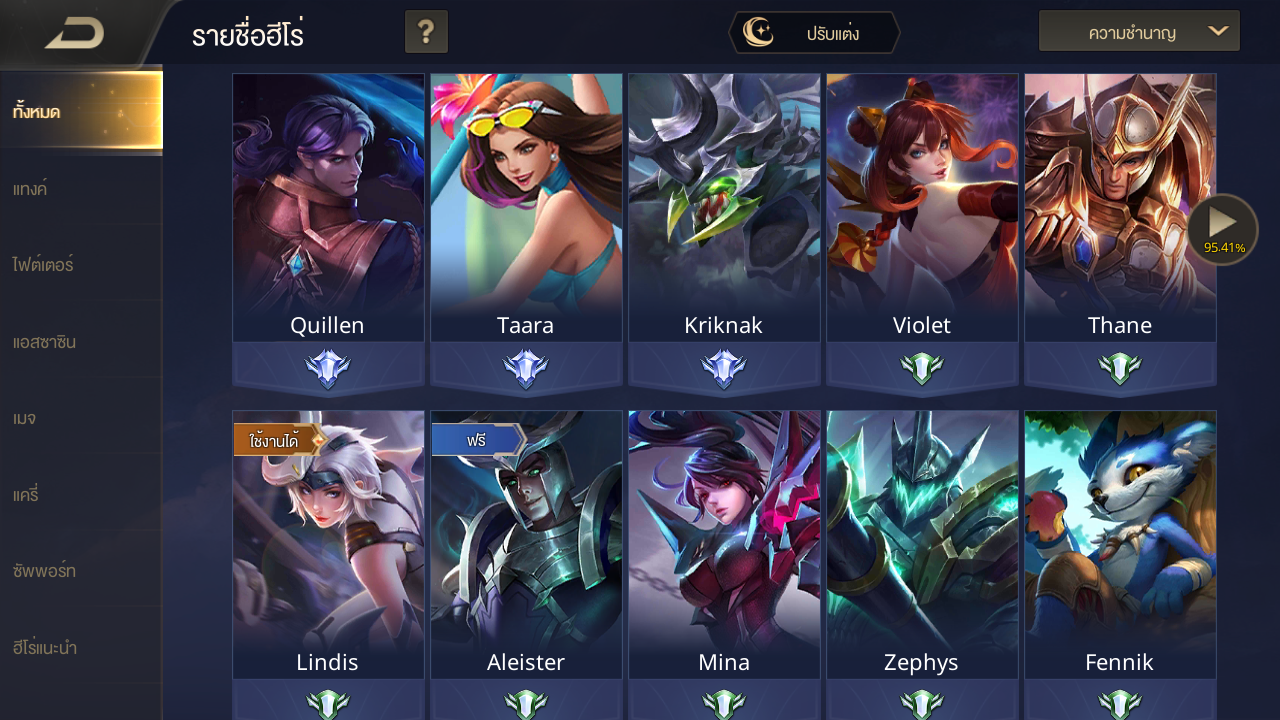Click Kriknak's blue proficiency badge
The width and height of the screenshot is (1280, 720).
coord(723,369)
